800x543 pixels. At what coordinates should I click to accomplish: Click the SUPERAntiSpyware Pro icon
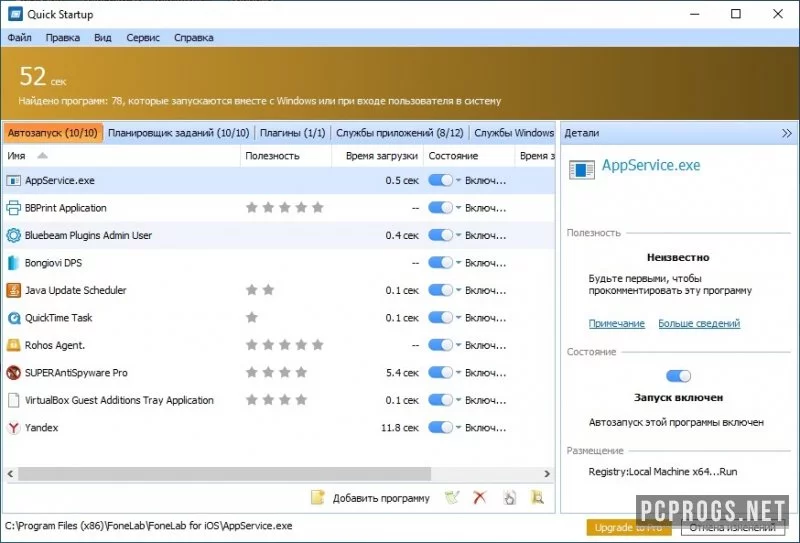(13, 373)
